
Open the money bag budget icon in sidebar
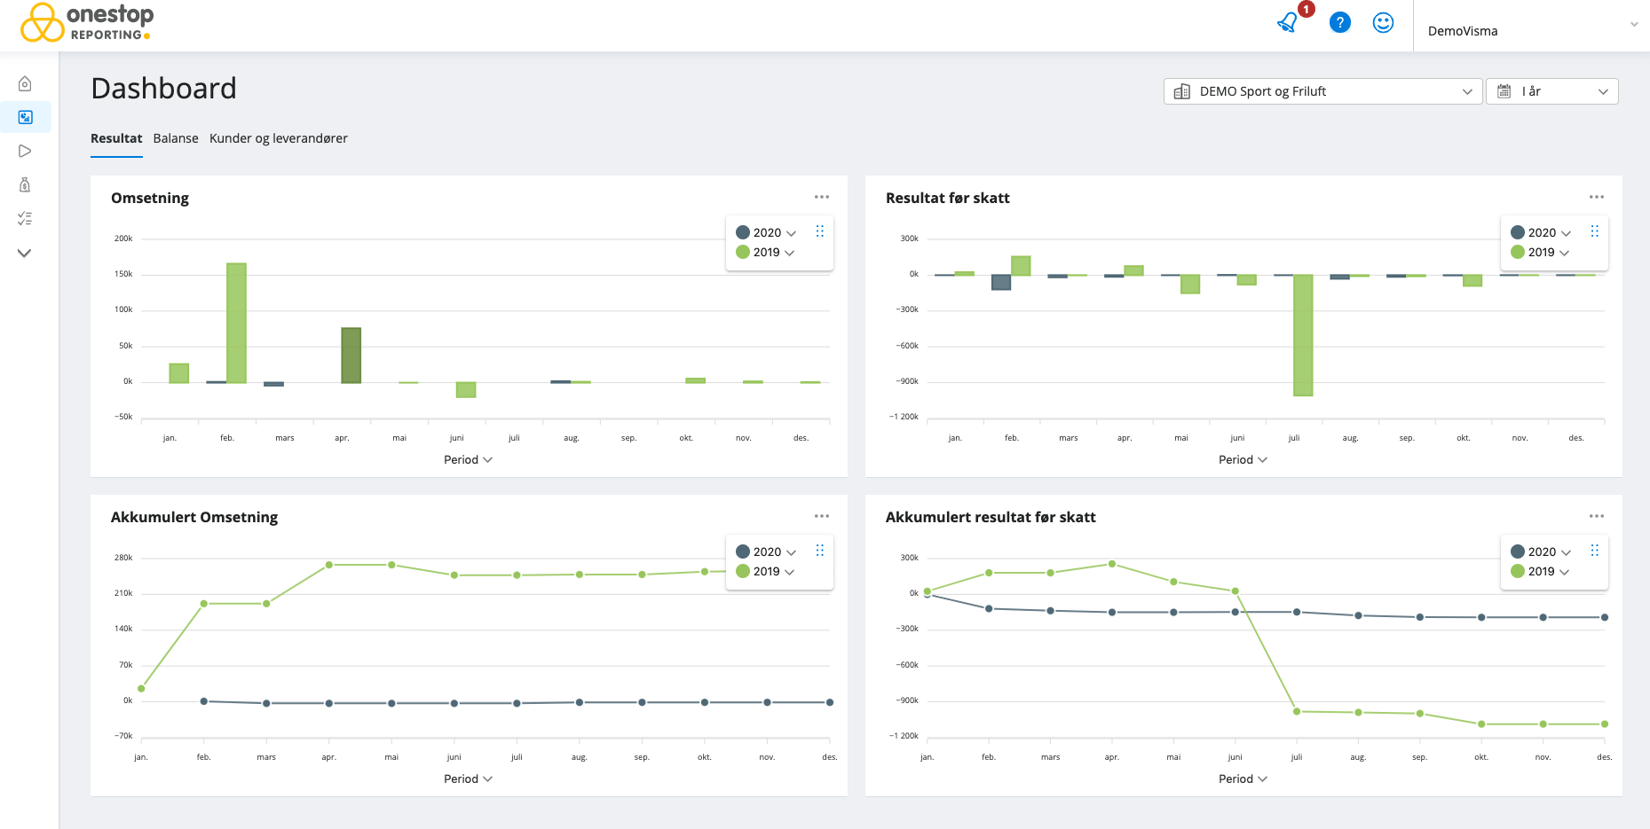25,185
